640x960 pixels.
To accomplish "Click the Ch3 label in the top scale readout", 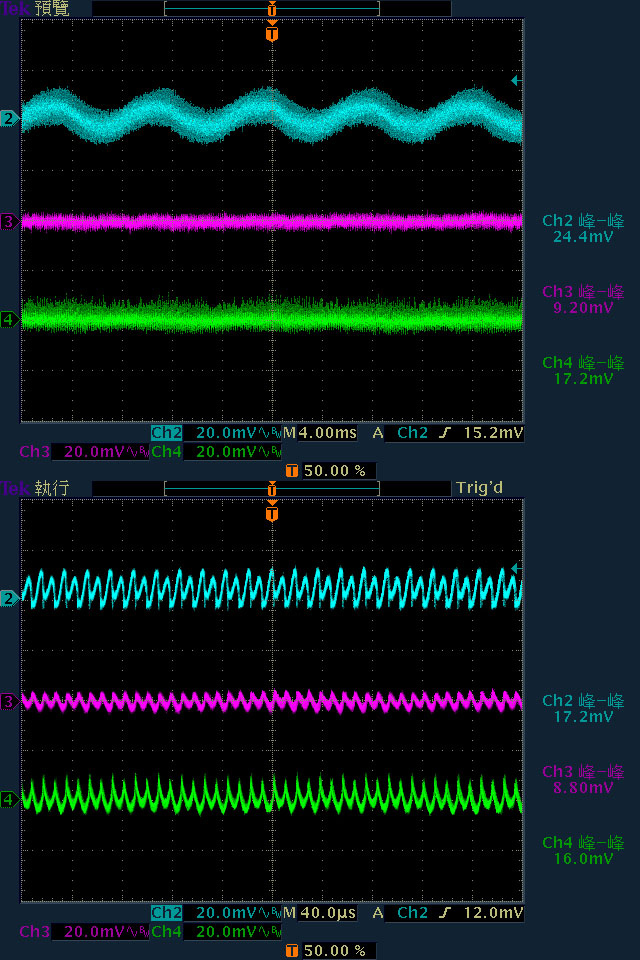I will click(34, 452).
